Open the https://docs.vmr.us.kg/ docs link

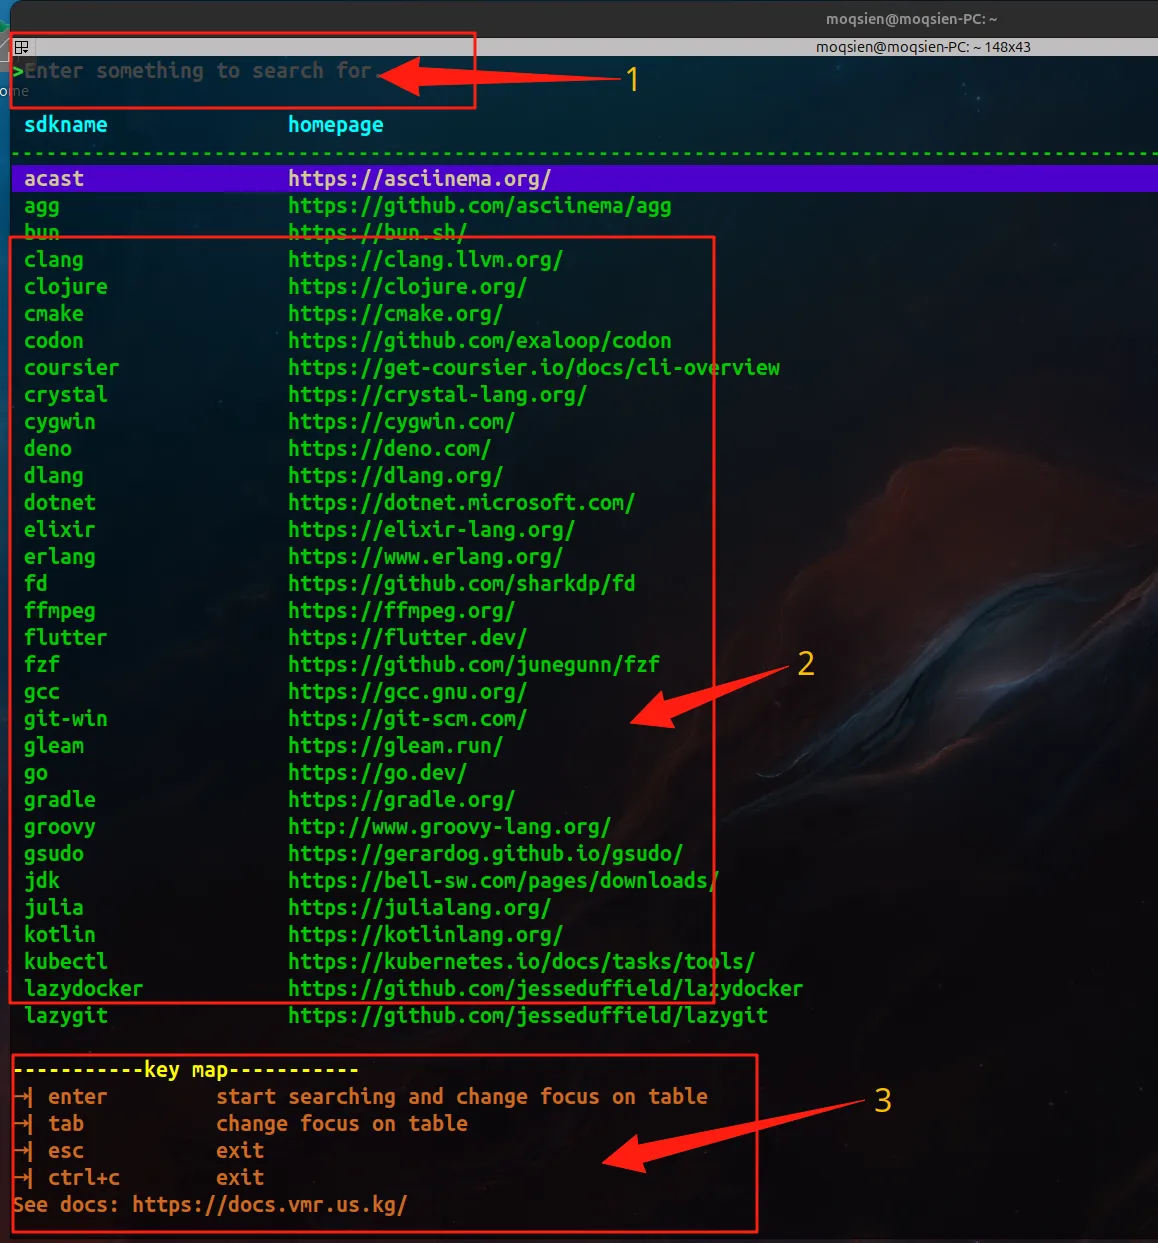tap(270, 1205)
